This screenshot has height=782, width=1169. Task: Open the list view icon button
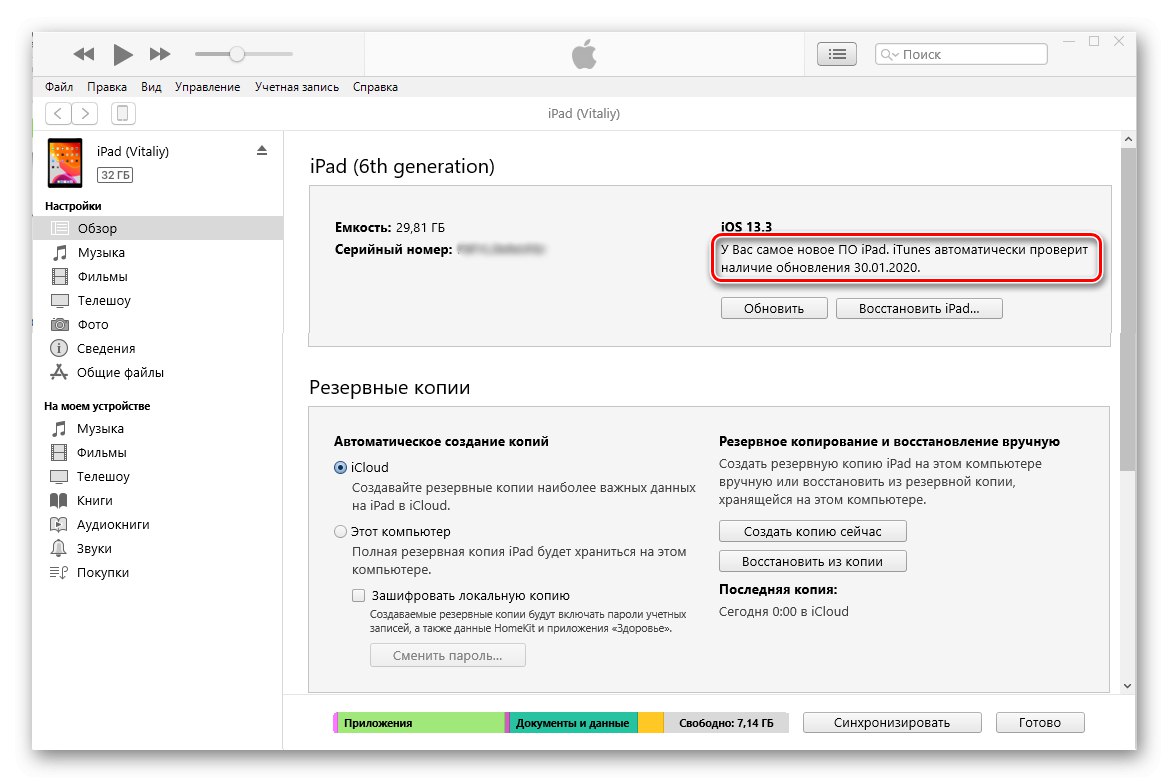coord(838,54)
